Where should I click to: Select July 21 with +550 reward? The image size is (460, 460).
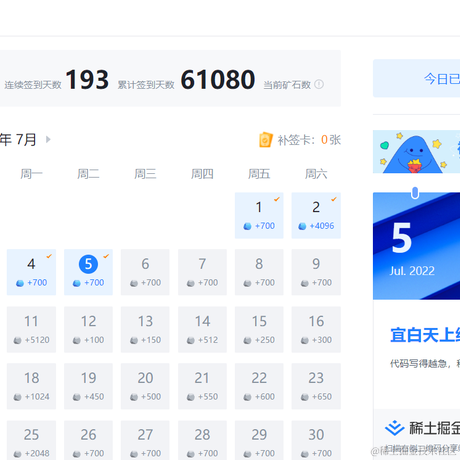[x=202, y=386]
